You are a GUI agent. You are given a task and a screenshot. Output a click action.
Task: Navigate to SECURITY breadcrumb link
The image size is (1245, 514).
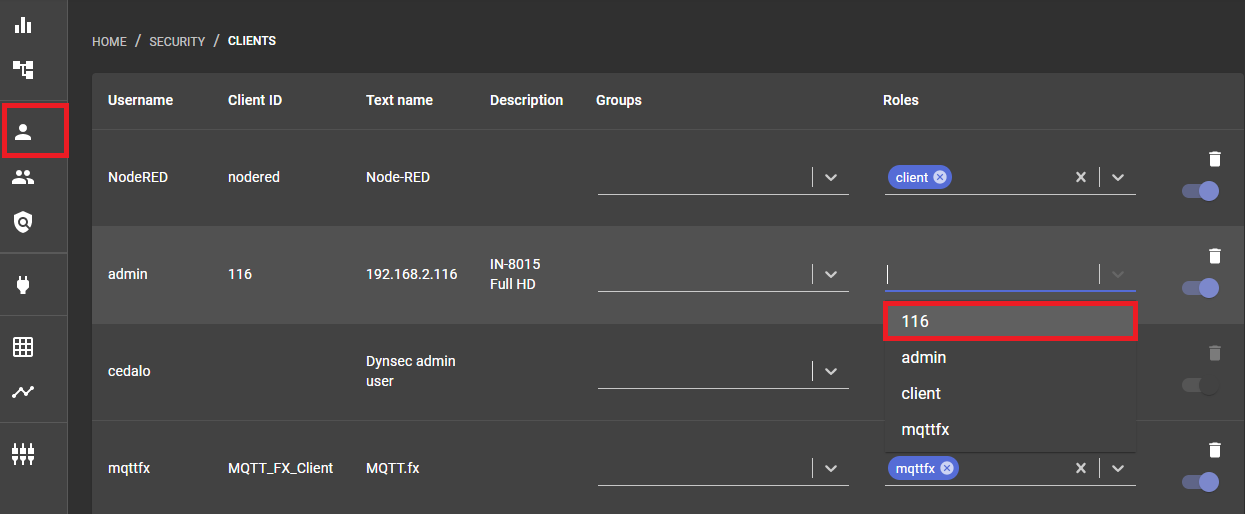(177, 42)
